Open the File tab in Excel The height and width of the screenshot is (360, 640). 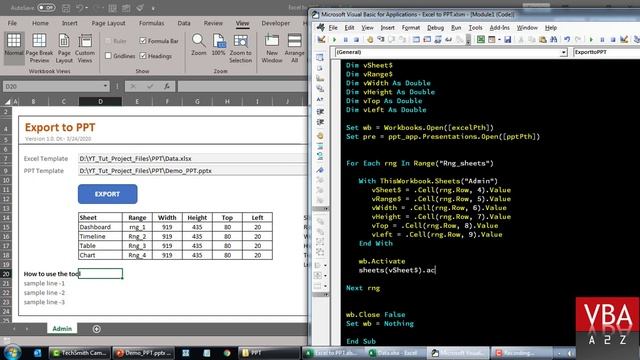(12, 23)
